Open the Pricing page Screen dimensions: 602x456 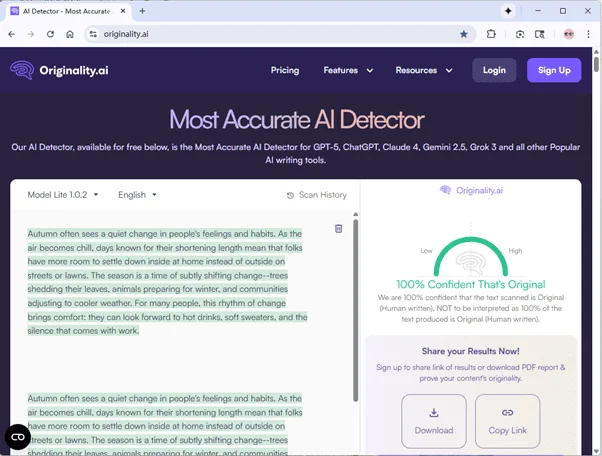point(285,70)
